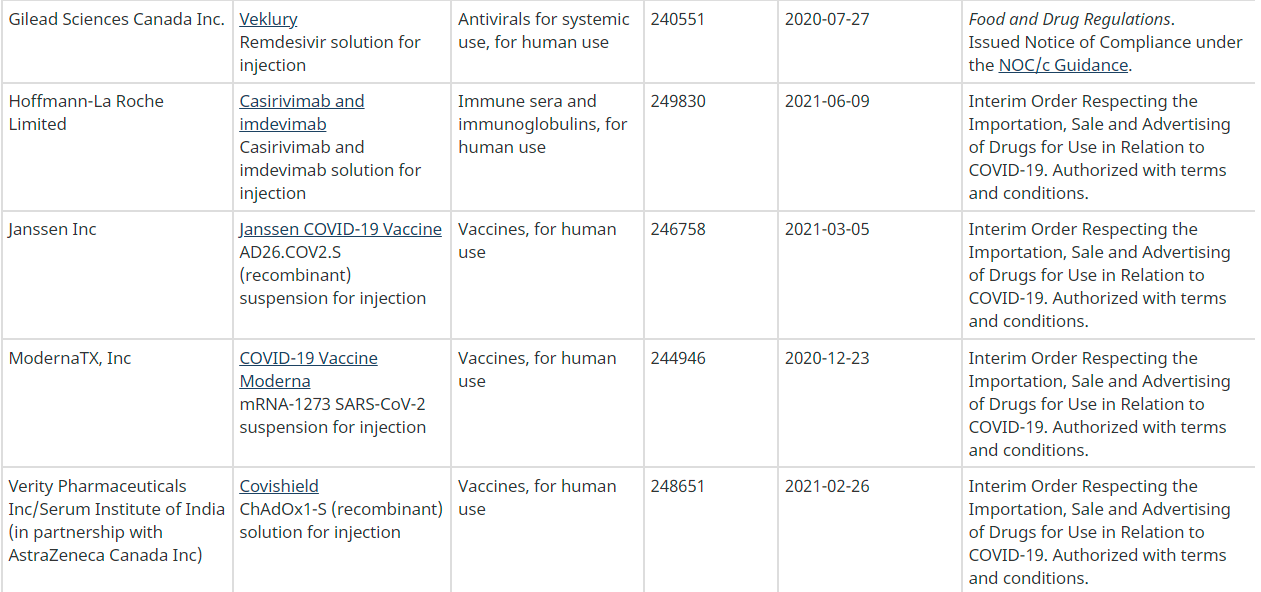Open the Veklury product link
This screenshot has width=1261, height=592.
[268, 19]
